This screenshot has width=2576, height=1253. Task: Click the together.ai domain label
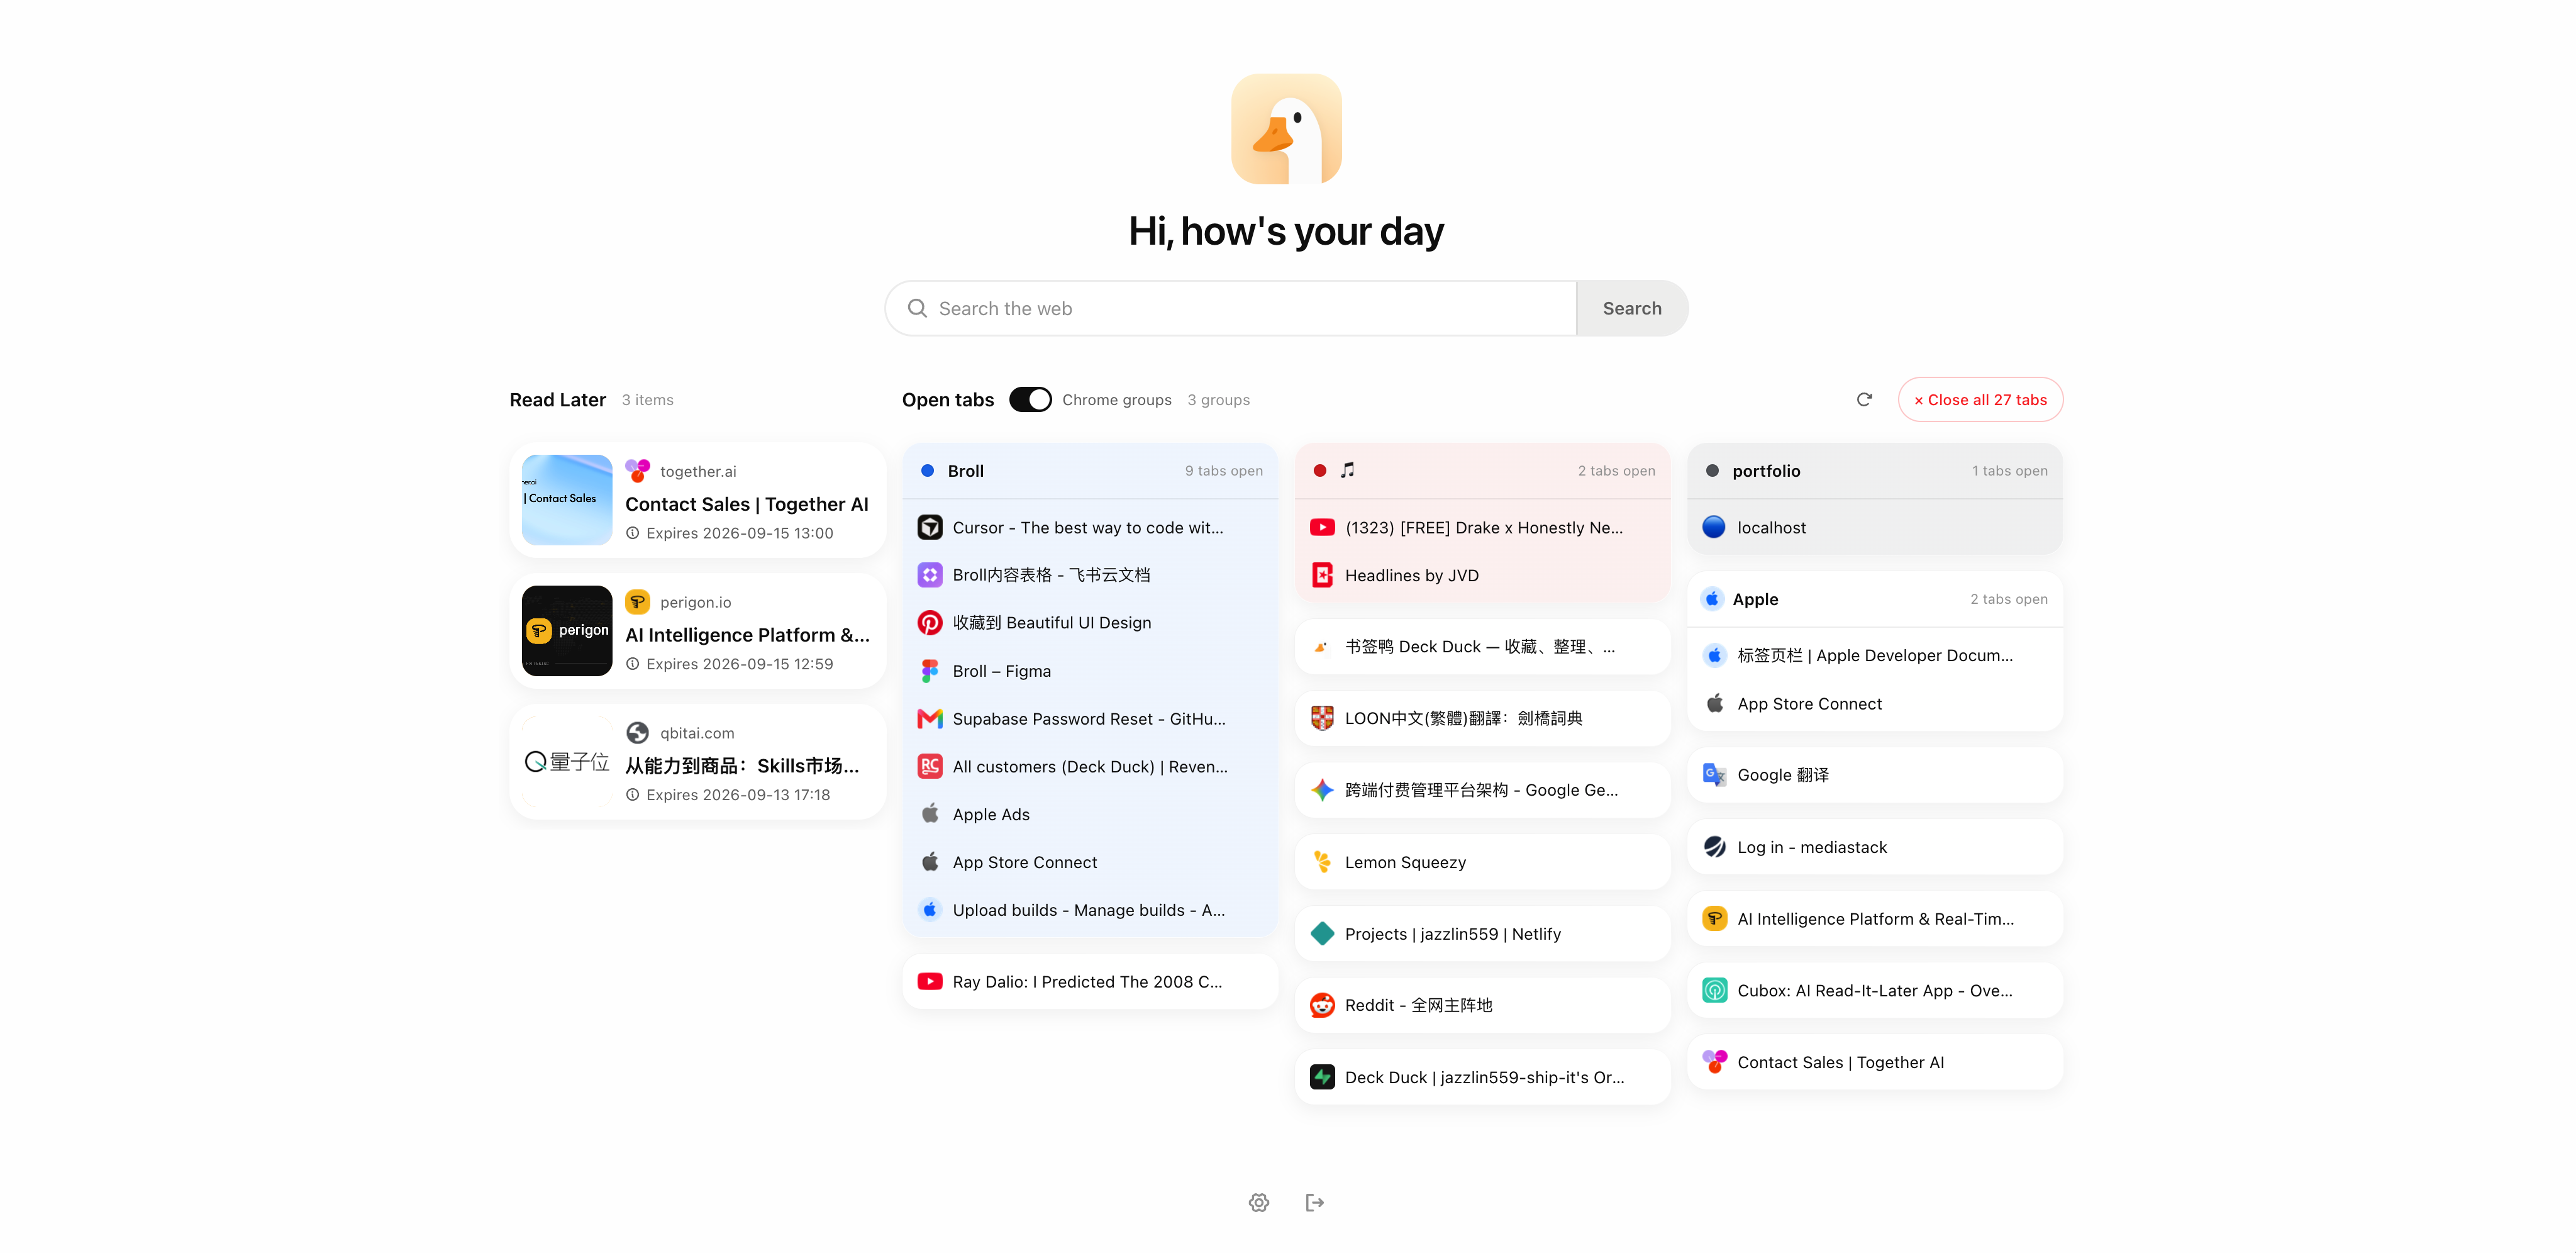(698, 471)
